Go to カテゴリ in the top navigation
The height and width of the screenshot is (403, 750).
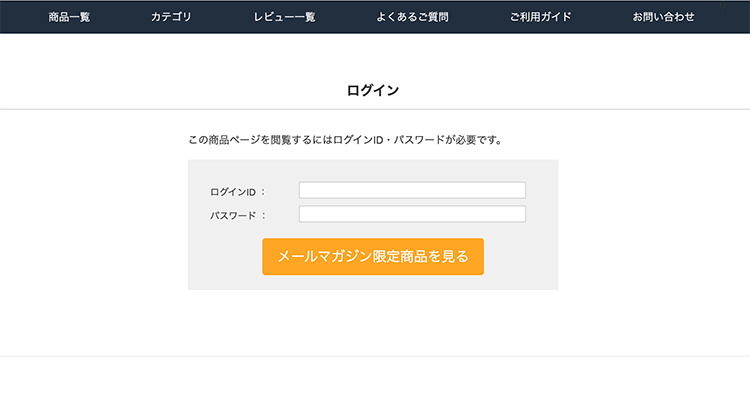point(171,17)
